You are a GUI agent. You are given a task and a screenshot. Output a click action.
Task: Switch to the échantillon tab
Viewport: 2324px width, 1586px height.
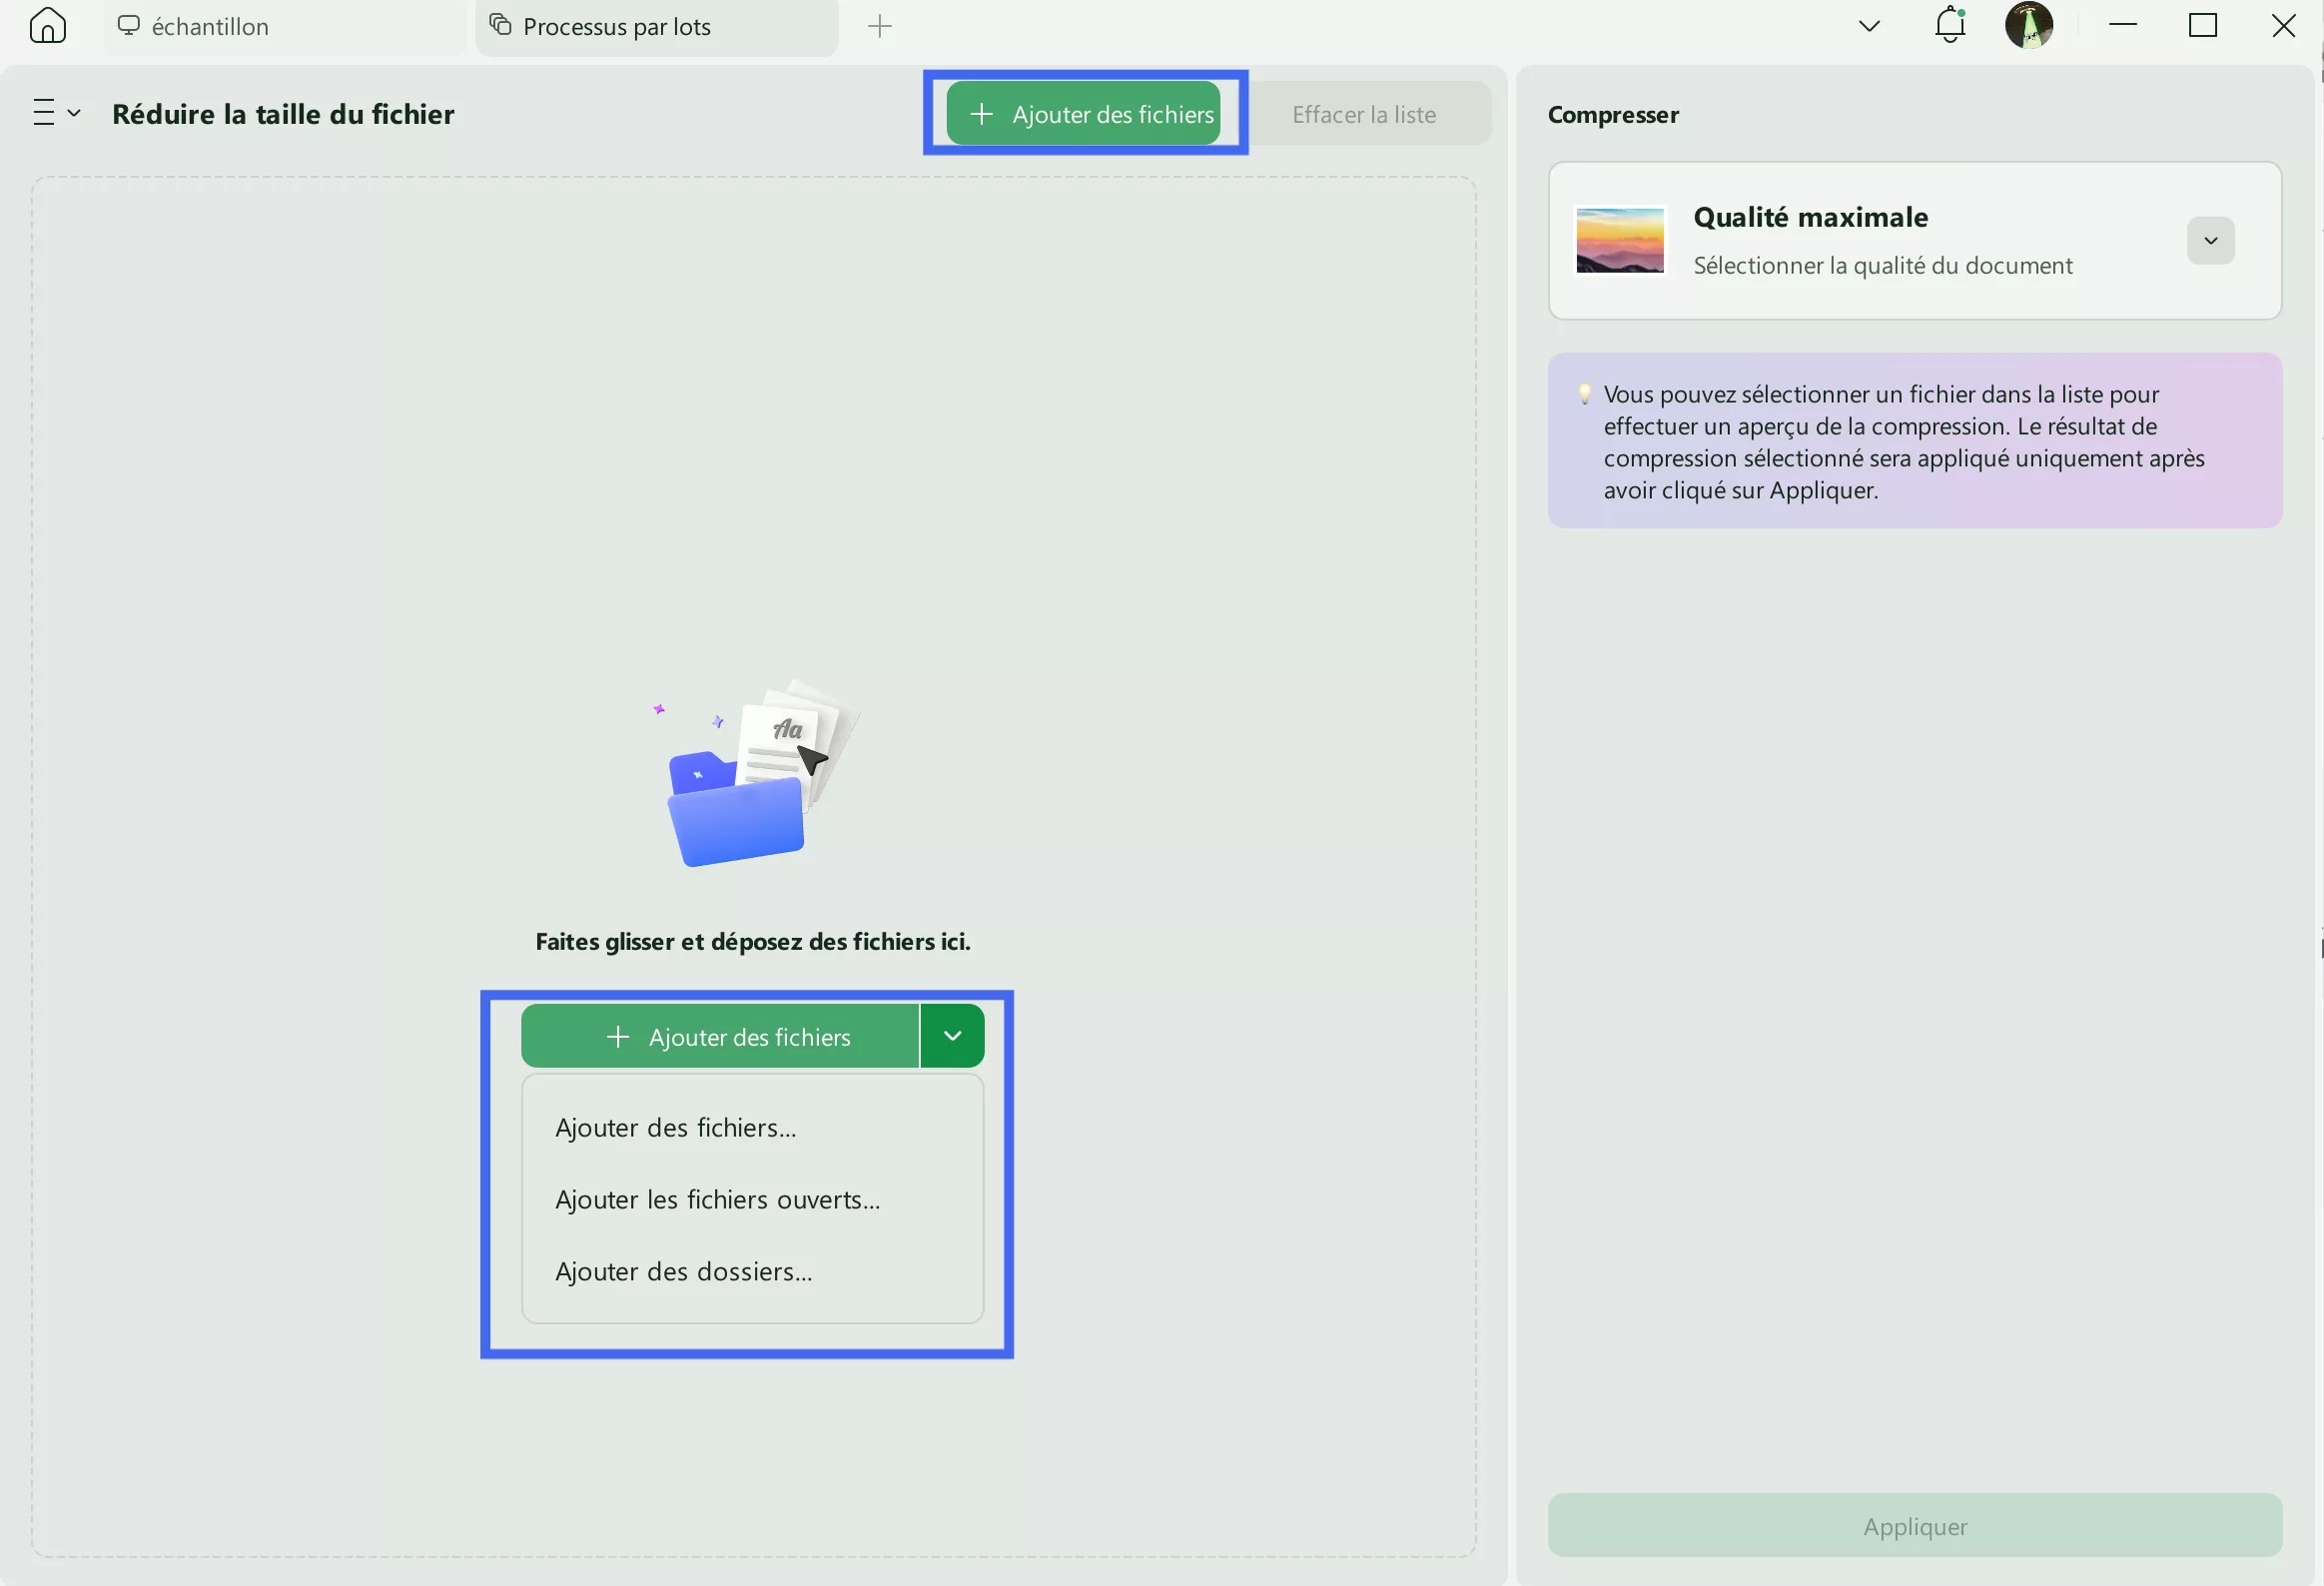(210, 27)
